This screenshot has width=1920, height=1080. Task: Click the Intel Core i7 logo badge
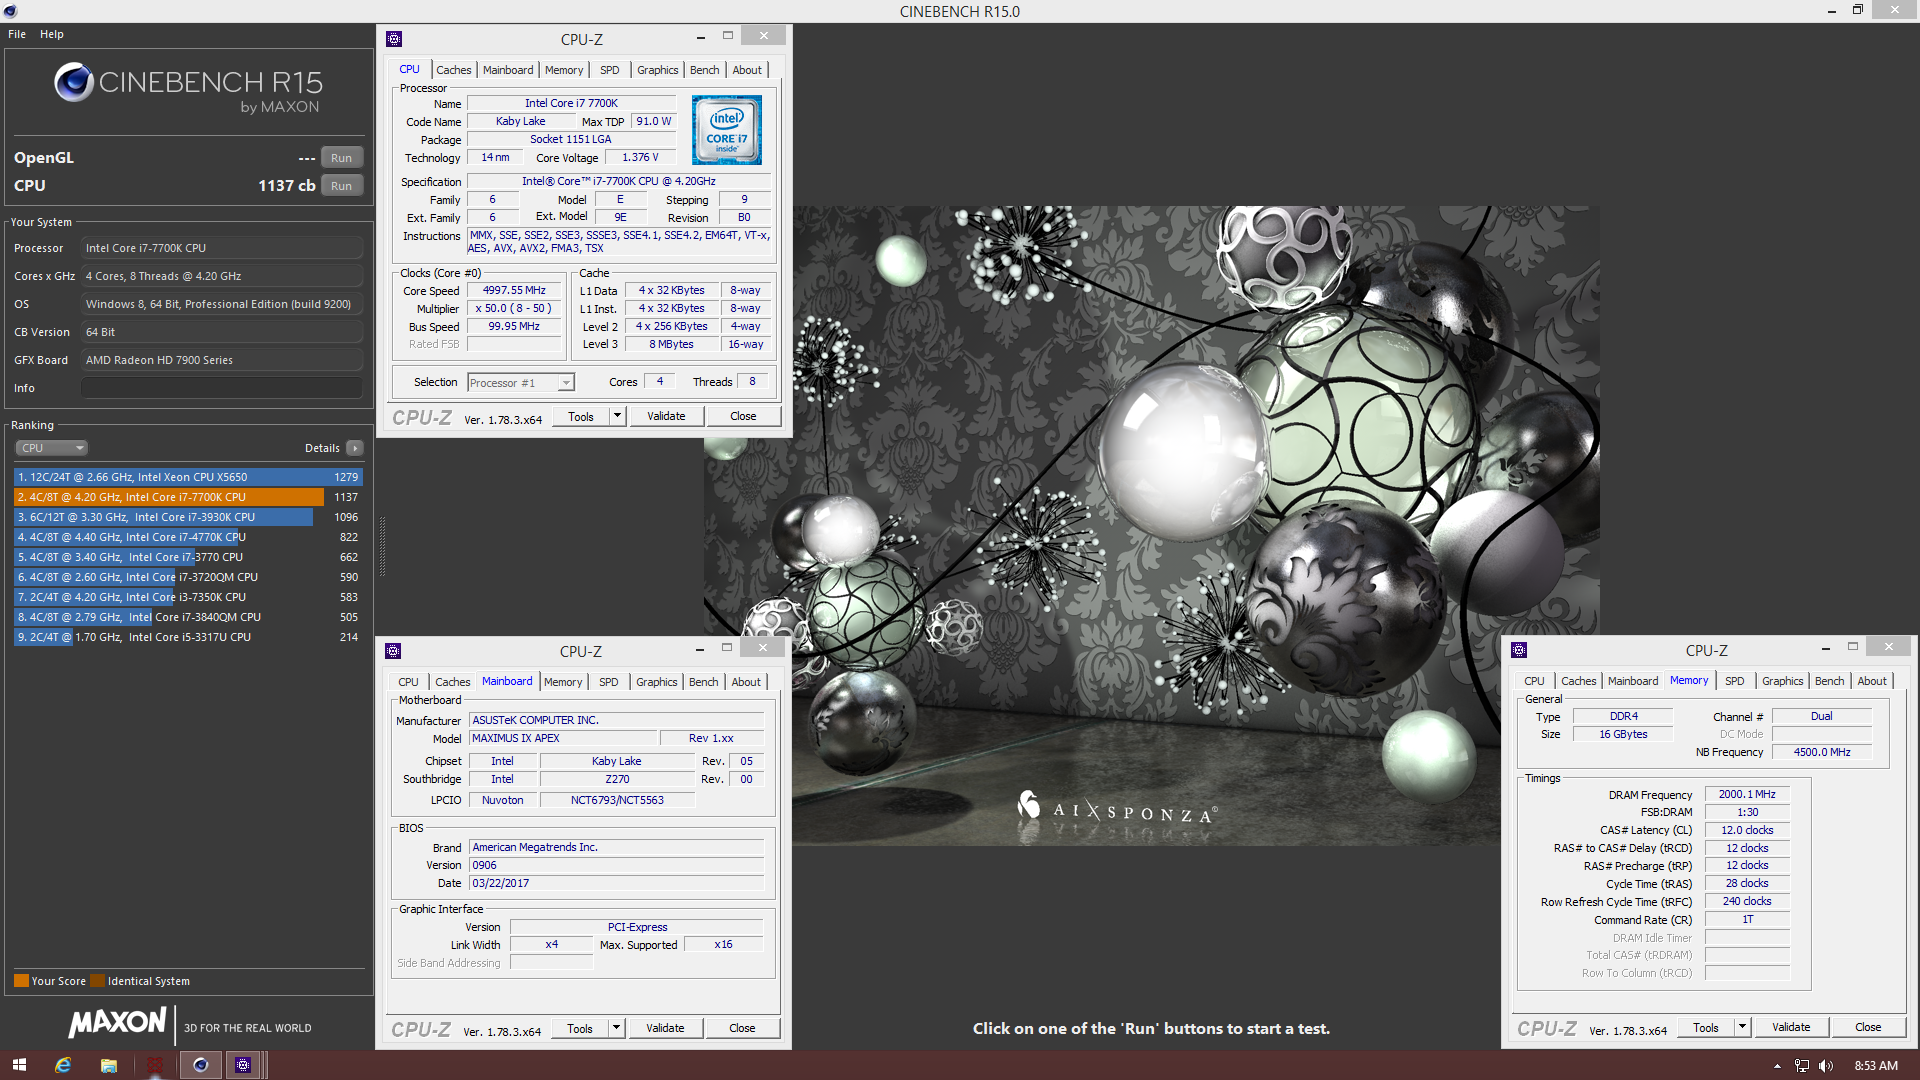pos(727,130)
